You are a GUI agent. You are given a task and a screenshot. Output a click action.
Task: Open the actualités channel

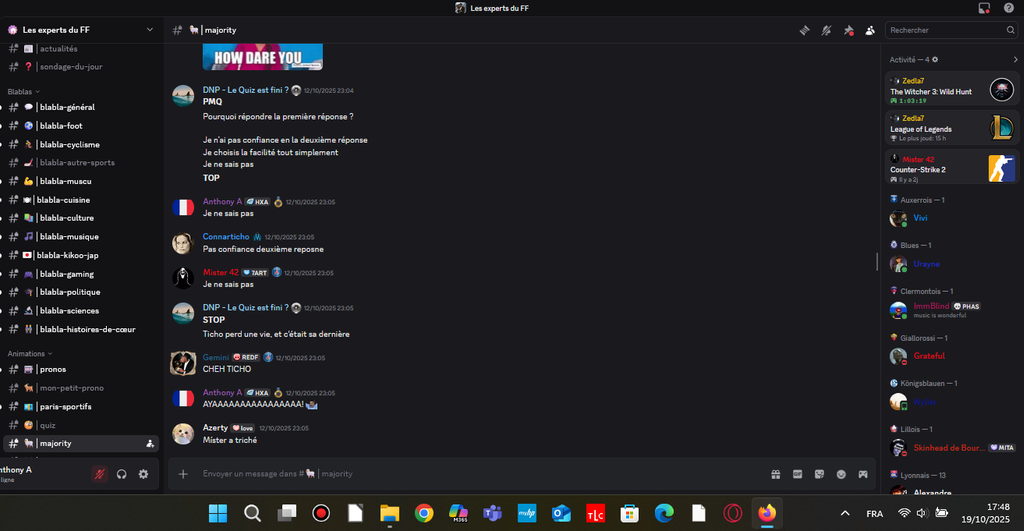click(81, 48)
